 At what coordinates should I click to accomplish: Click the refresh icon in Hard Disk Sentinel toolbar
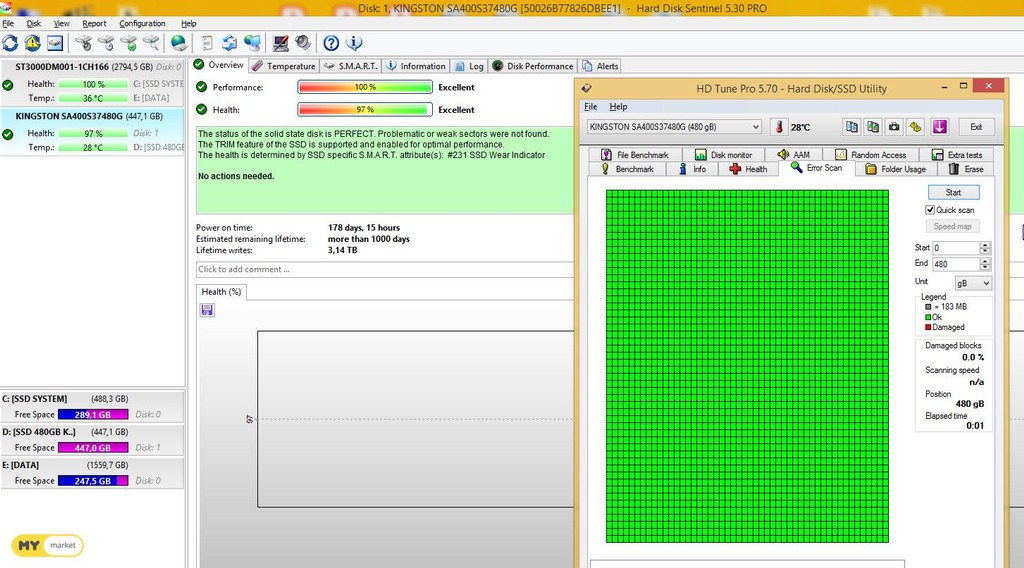click(x=11, y=43)
